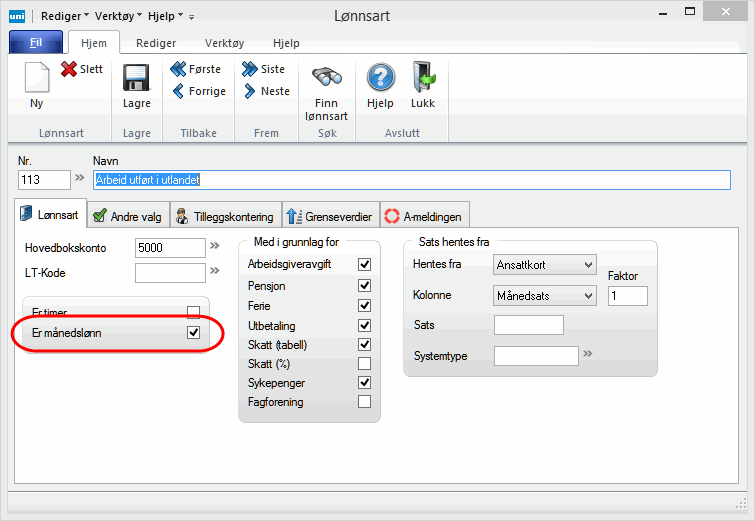Image resolution: width=755 pixels, height=521 pixels.
Task: Click into the Sats input field
Action: click(x=529, y=325)
